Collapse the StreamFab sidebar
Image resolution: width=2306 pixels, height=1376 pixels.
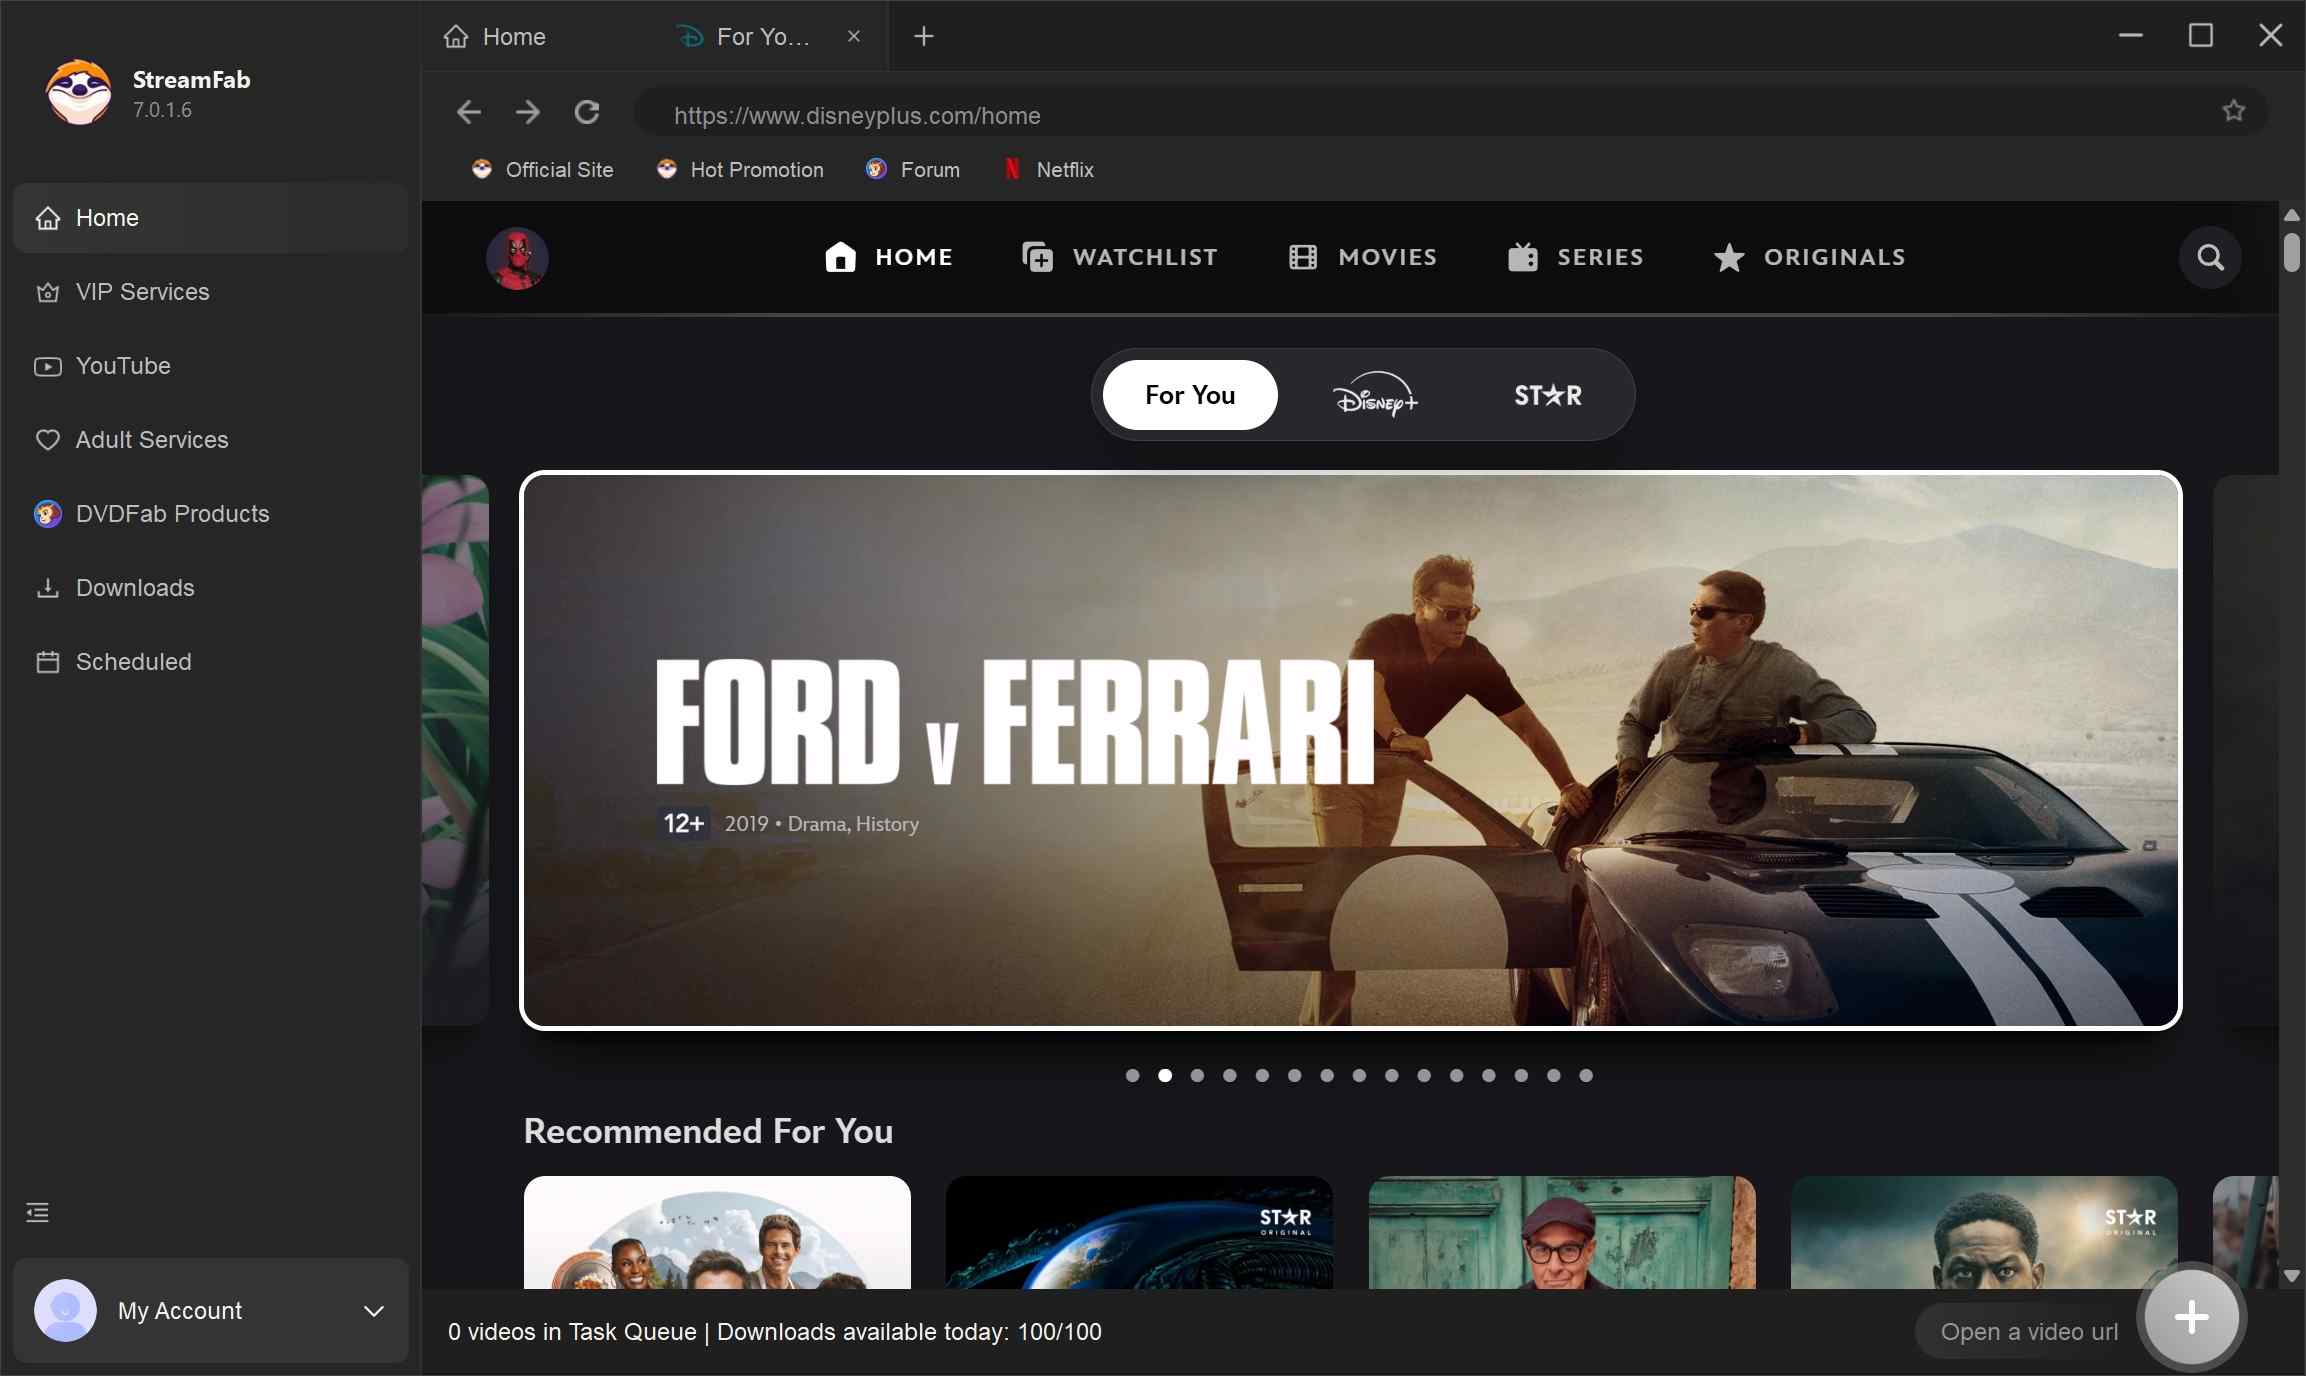point(36,1212)
